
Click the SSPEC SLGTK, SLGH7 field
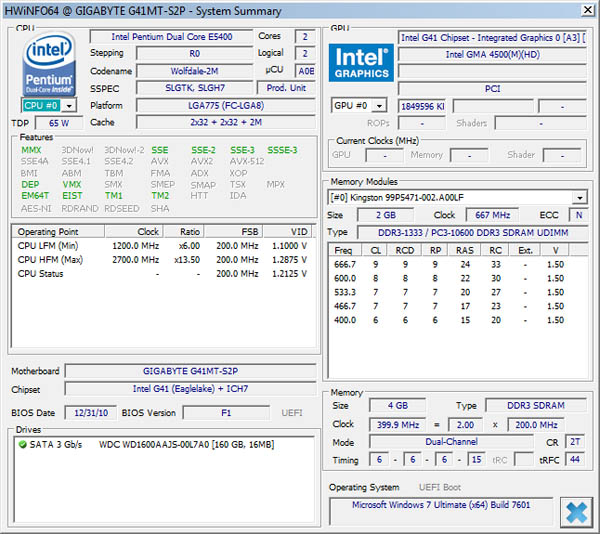pyautogui.click(x=194, y=88)
